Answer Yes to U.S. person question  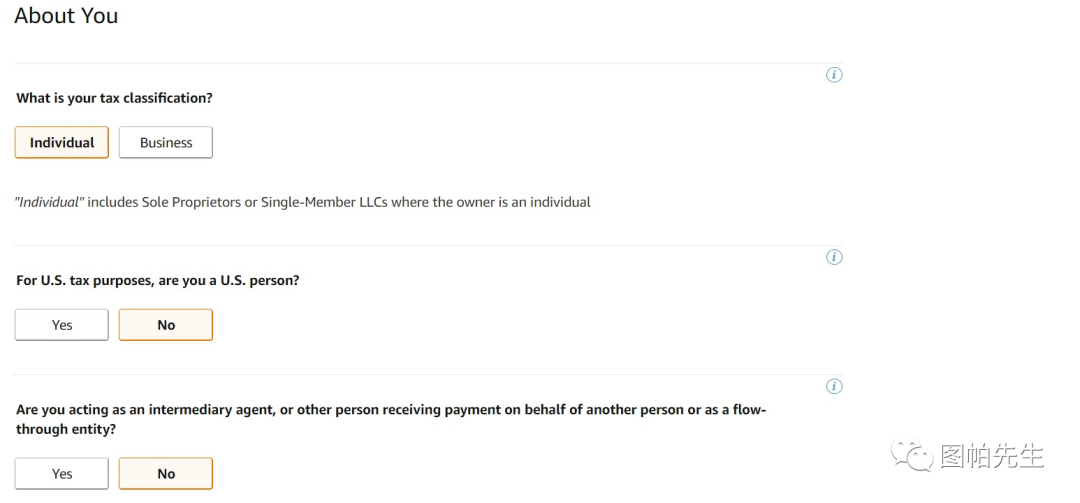click(x=62, y=325)
